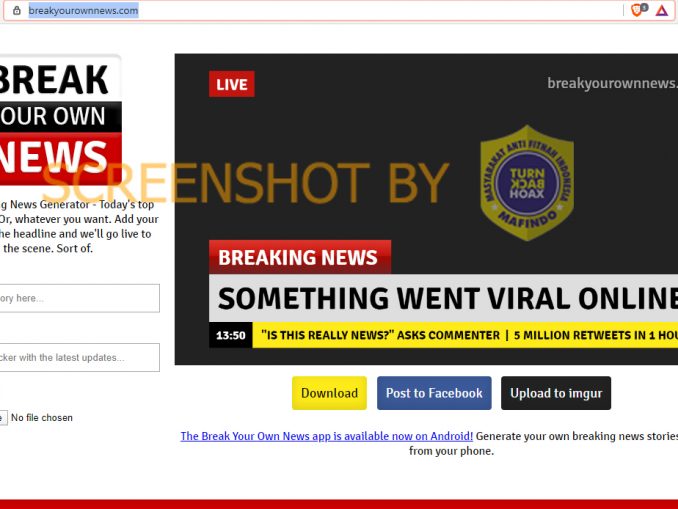
Task: Click the Break Your Own News logo
Action: point(61,120)
